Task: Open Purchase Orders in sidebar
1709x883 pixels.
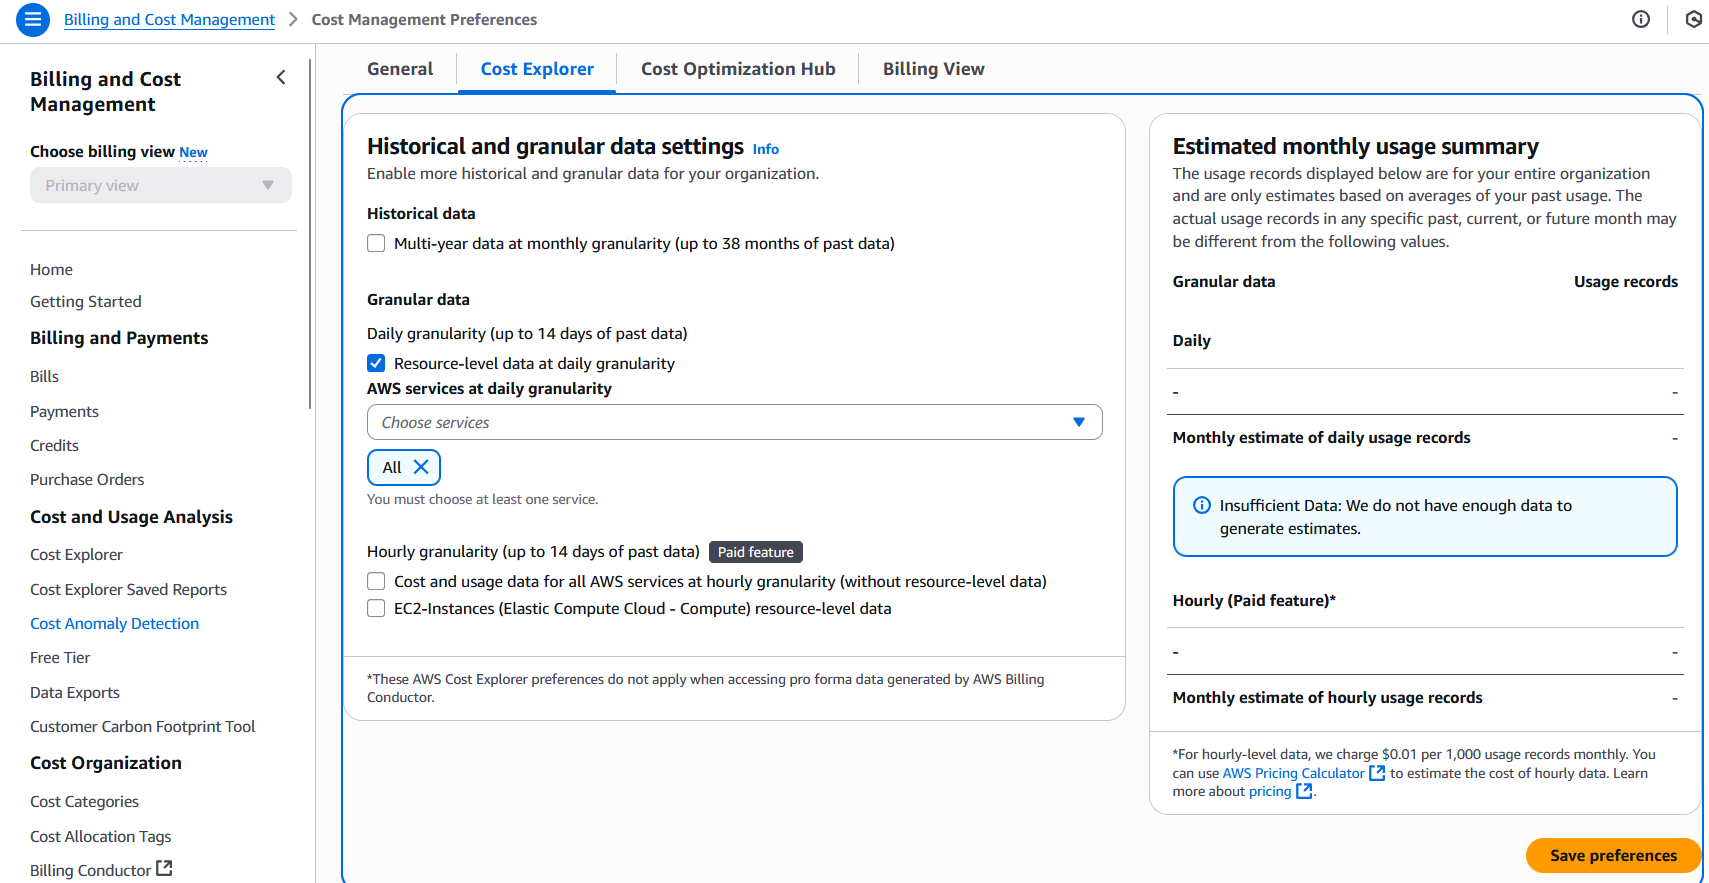Action: point(87,479)
